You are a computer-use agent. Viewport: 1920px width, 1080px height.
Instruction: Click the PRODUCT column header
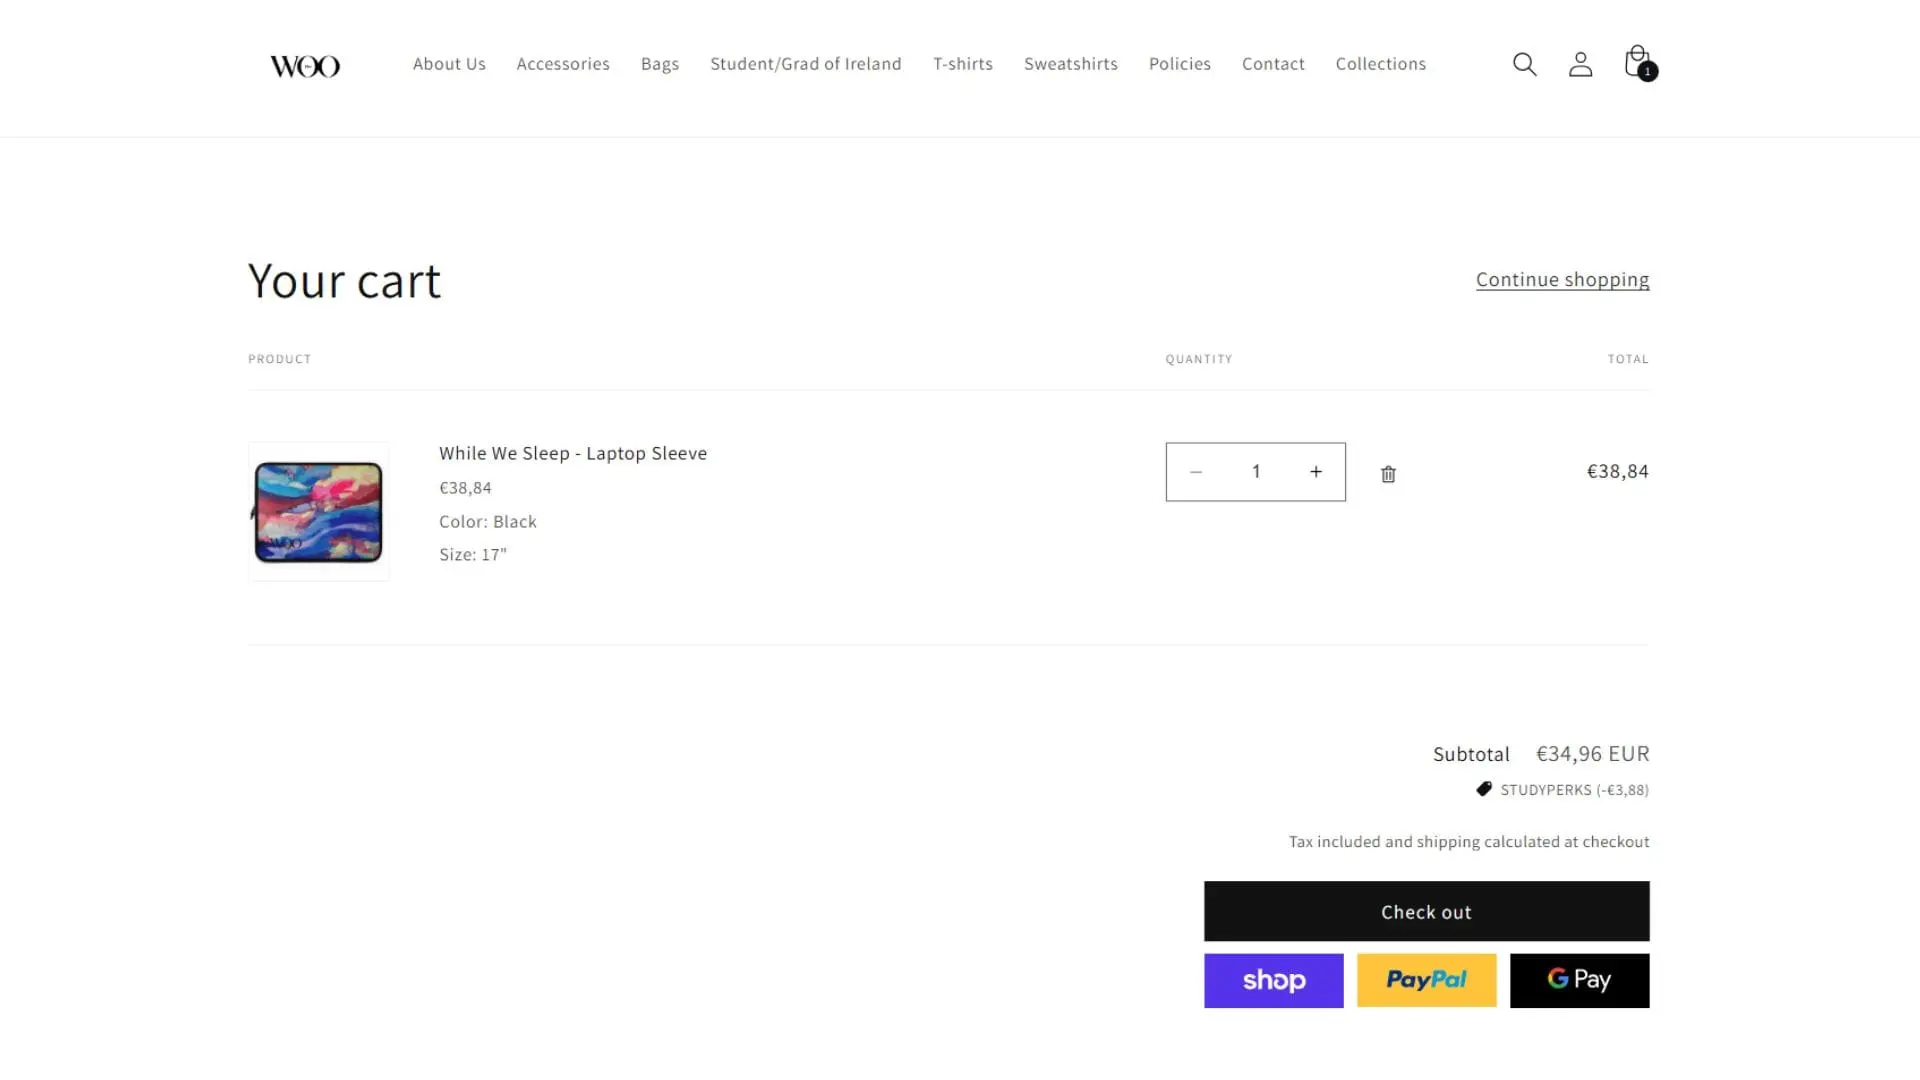tap(280, 359)
